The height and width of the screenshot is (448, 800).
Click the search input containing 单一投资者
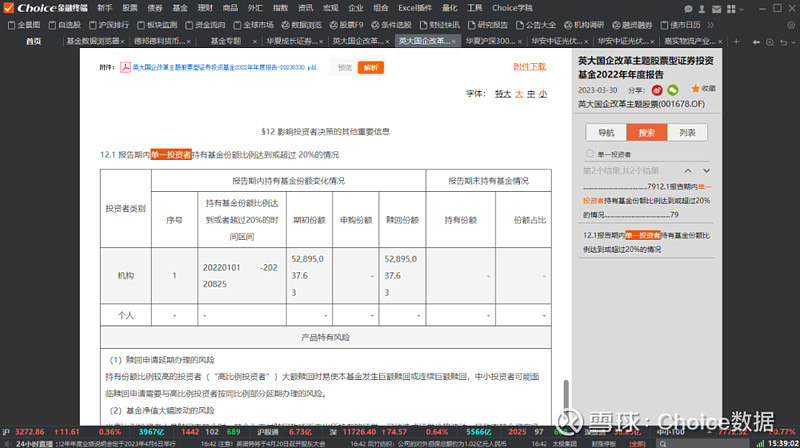[648, 154]
